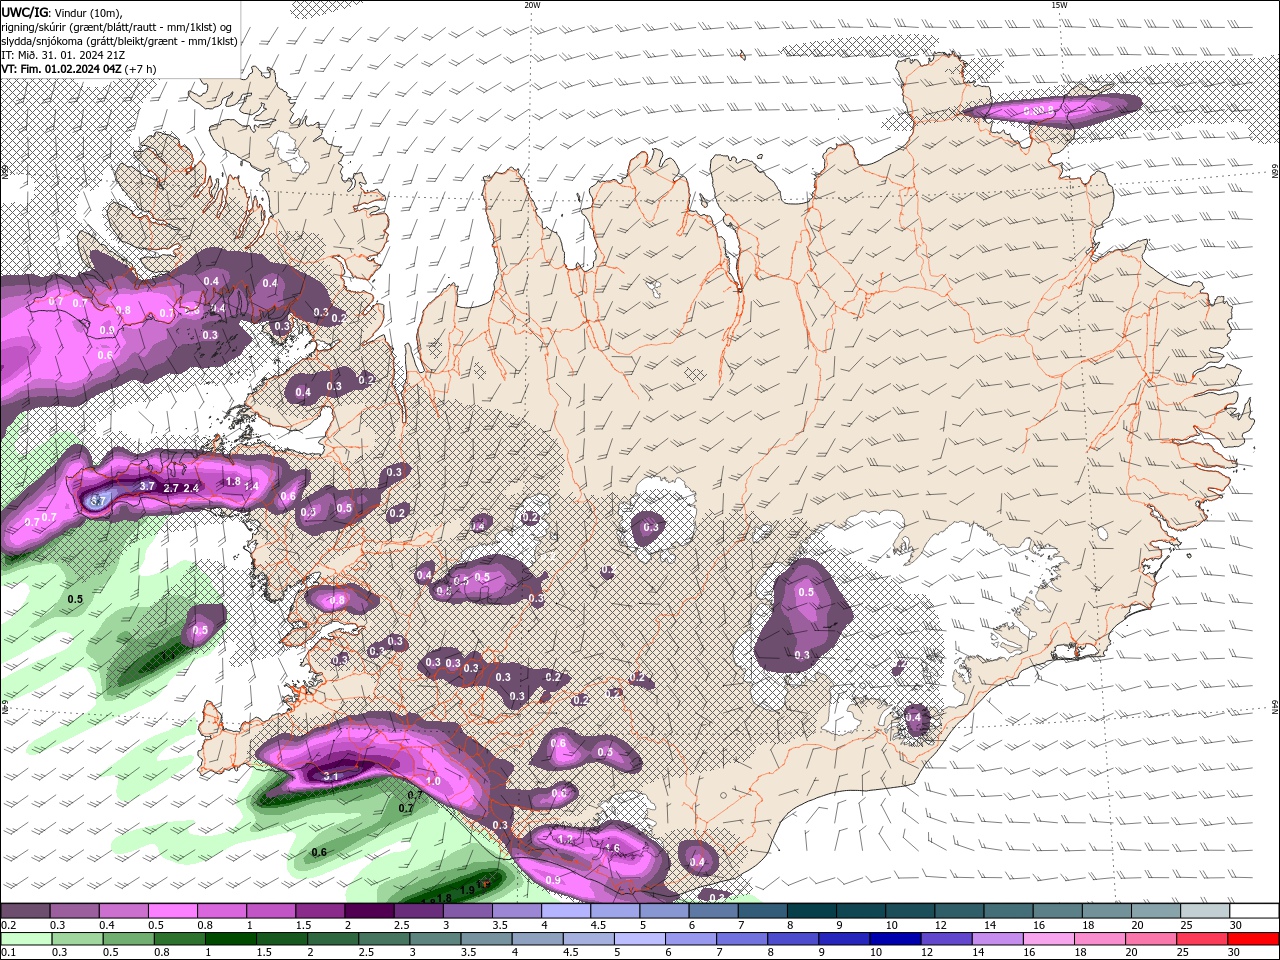Click the '20W' longitude label
The width and height of the screenshot is (1280, 960).
click(532, 5)
